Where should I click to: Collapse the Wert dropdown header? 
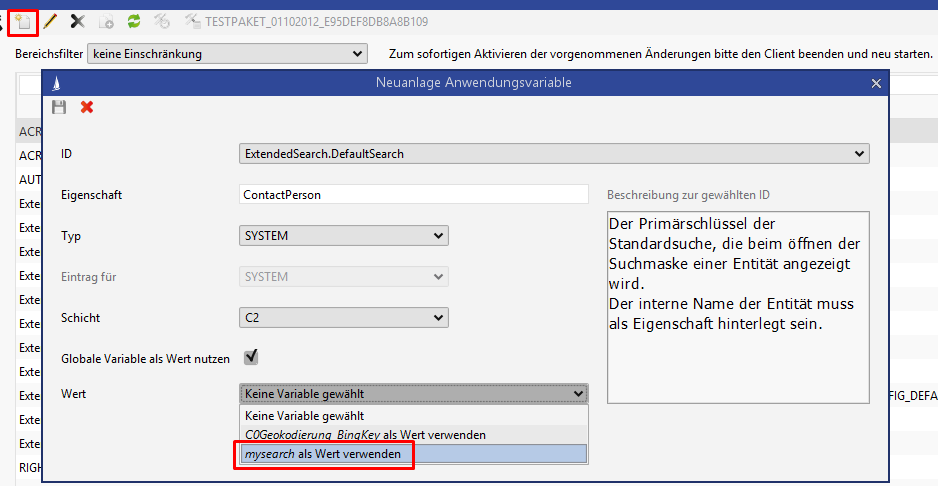(413, 394)
